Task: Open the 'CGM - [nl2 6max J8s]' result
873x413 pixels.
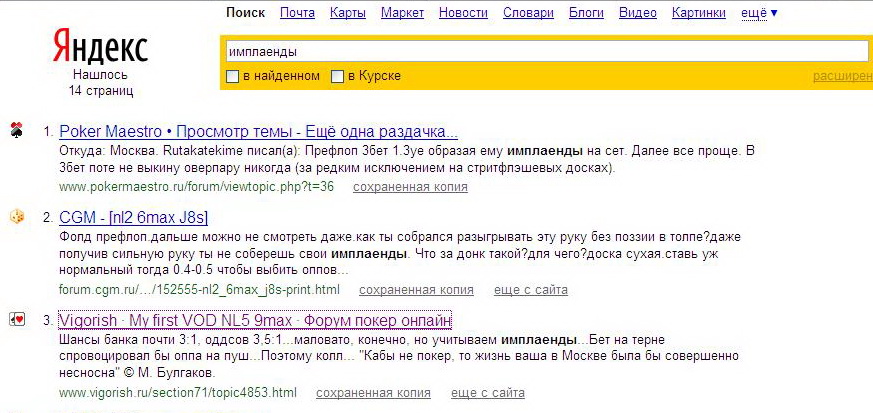Action: click(134, 217)
